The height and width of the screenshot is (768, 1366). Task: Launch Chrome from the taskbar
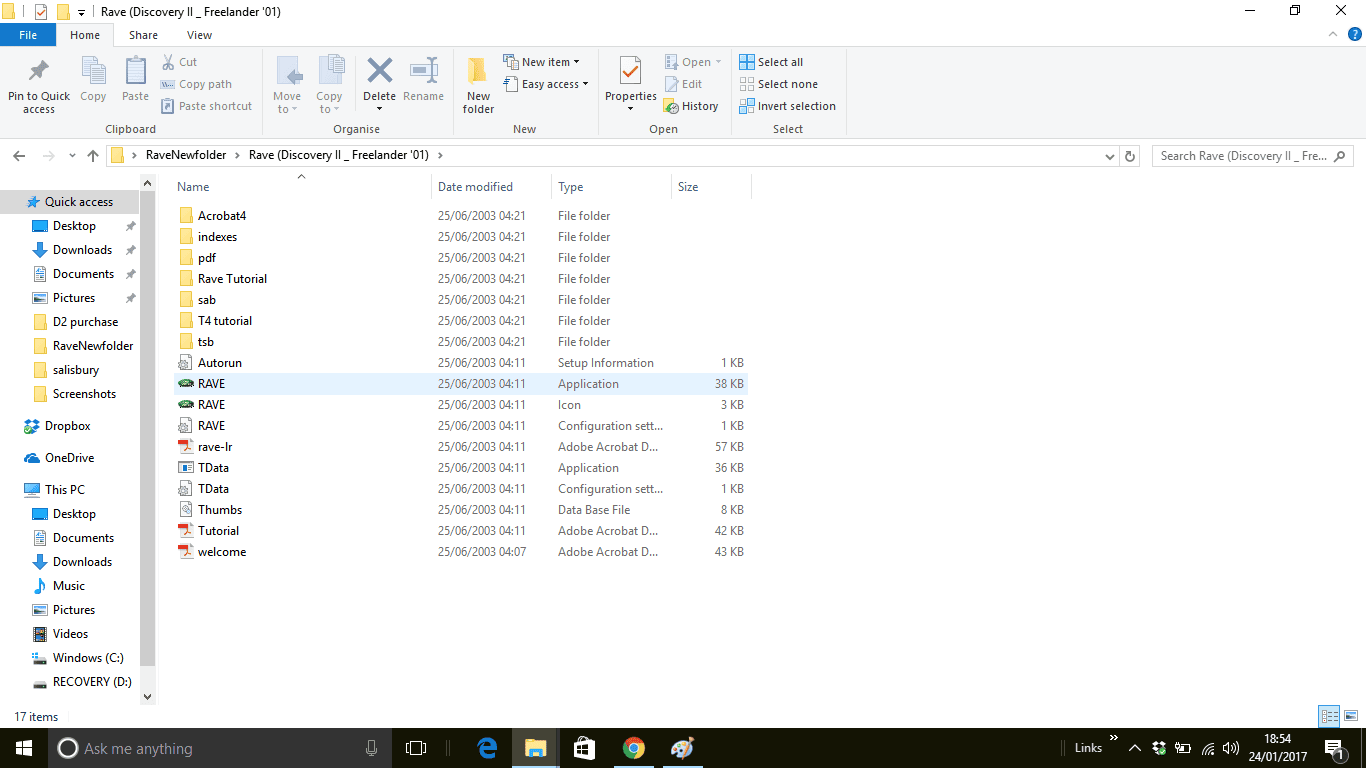tap(633, 748)
